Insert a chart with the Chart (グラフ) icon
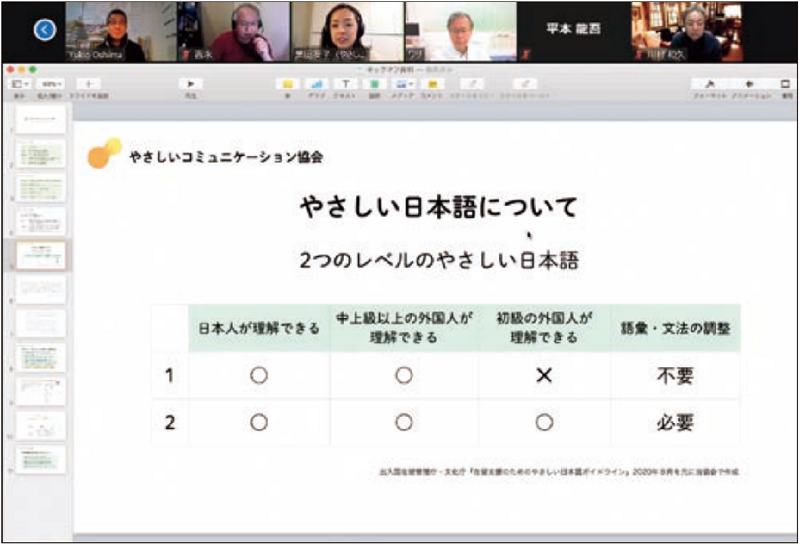Screen dimensions: 800x545 pos(316,84)
